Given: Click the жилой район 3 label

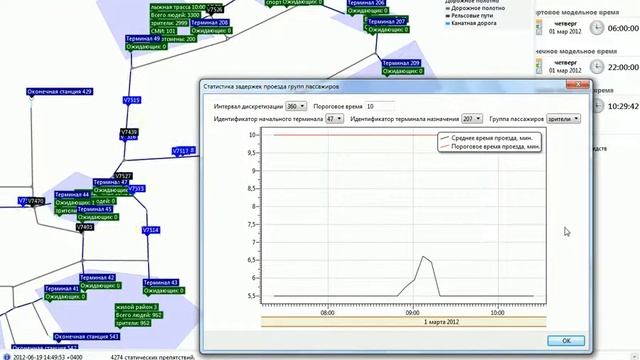Looking at the screenshot, I should [136, 307].
